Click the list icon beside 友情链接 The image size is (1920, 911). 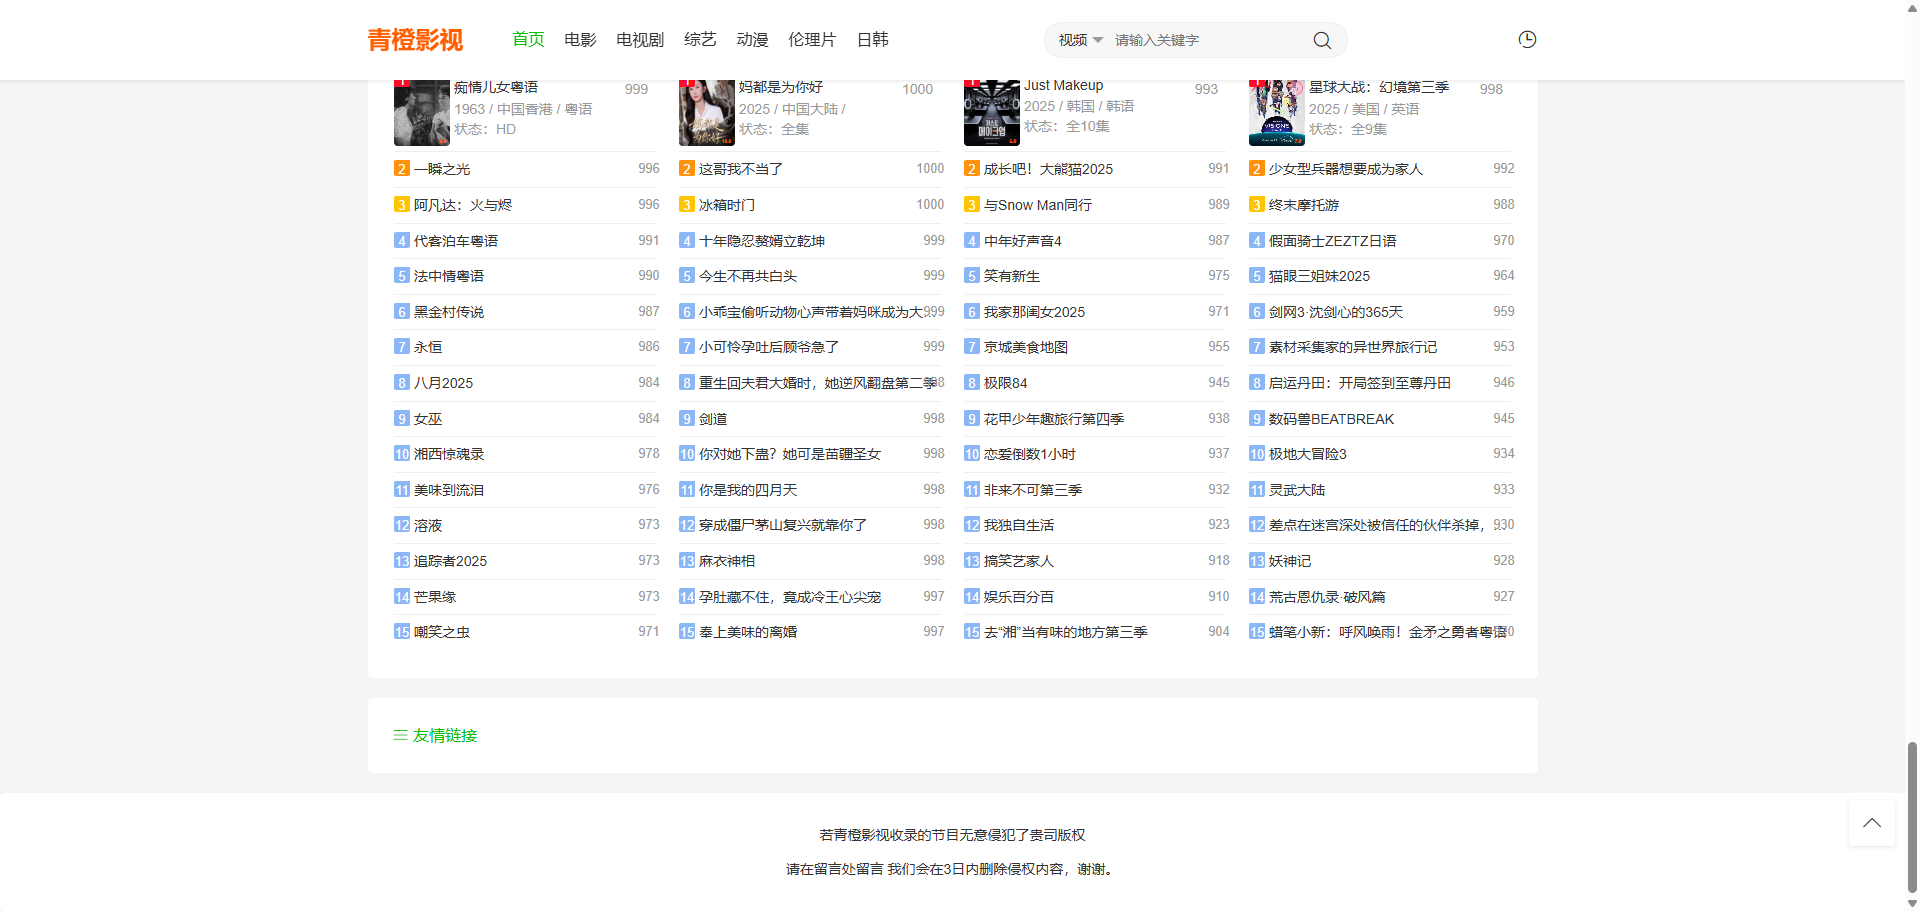[x=399, y=735]
